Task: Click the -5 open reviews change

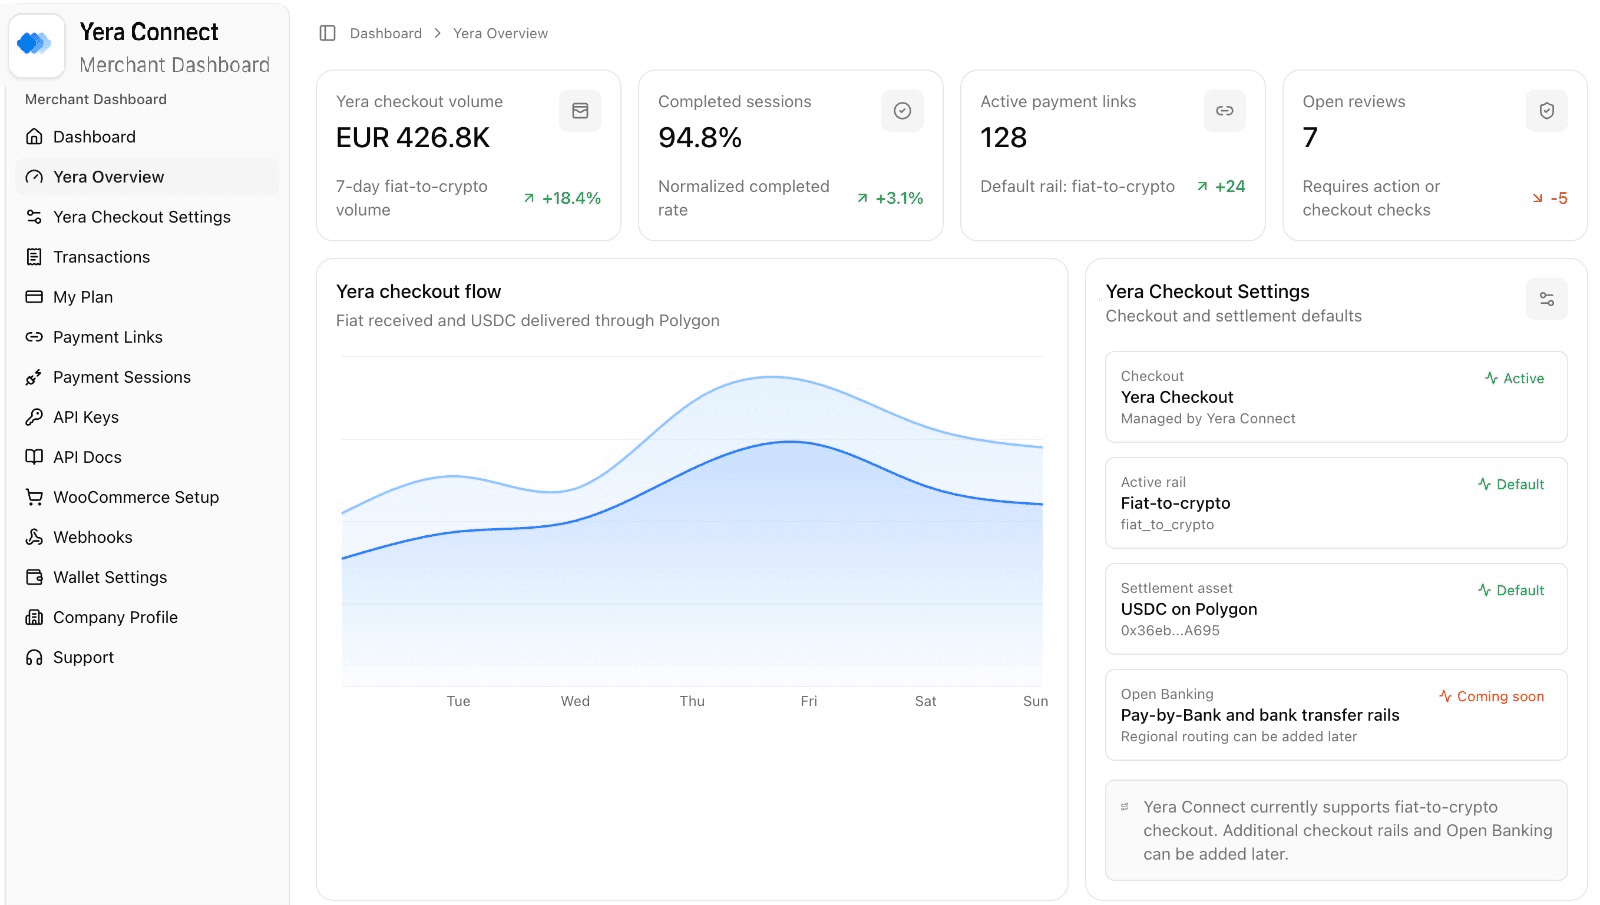Action: pos(1550,198)
